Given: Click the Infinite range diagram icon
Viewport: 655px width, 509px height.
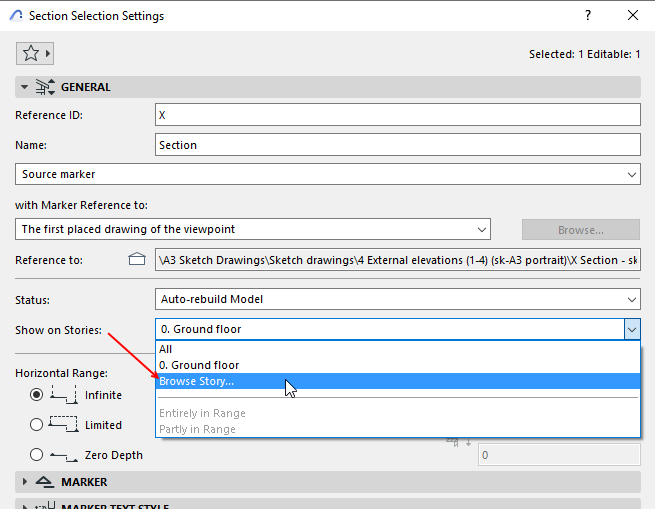Looking at the screenshot, I should pos(64,395).
